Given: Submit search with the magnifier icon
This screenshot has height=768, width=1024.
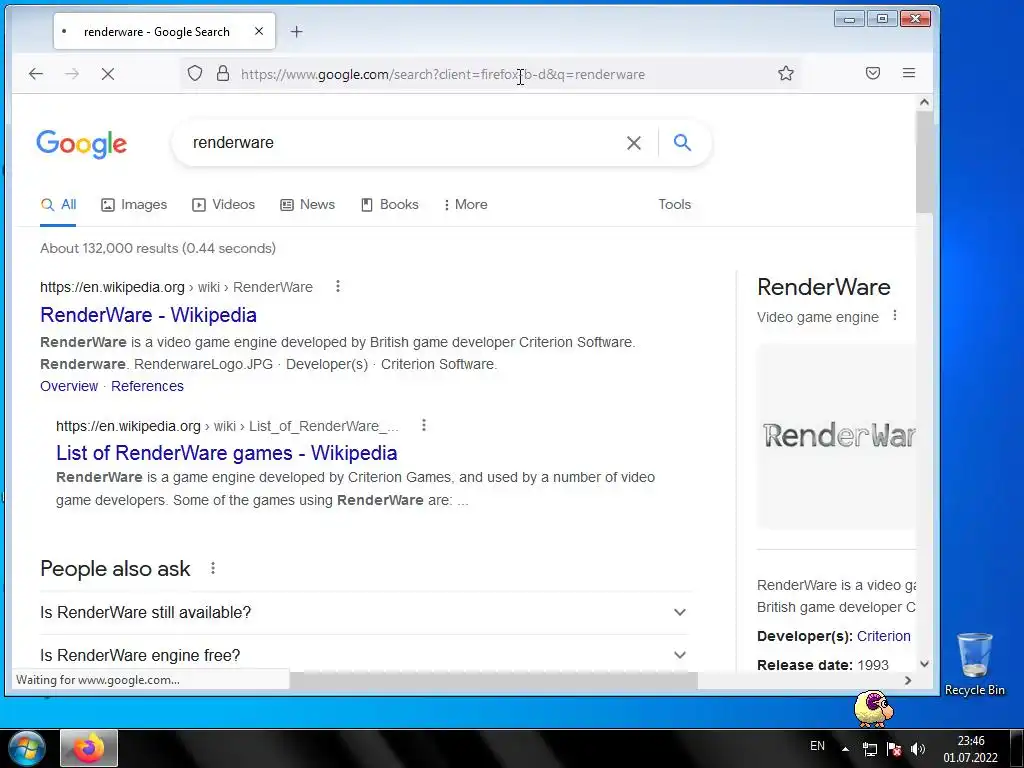Looking at the screenshot, I should point(682,142).
